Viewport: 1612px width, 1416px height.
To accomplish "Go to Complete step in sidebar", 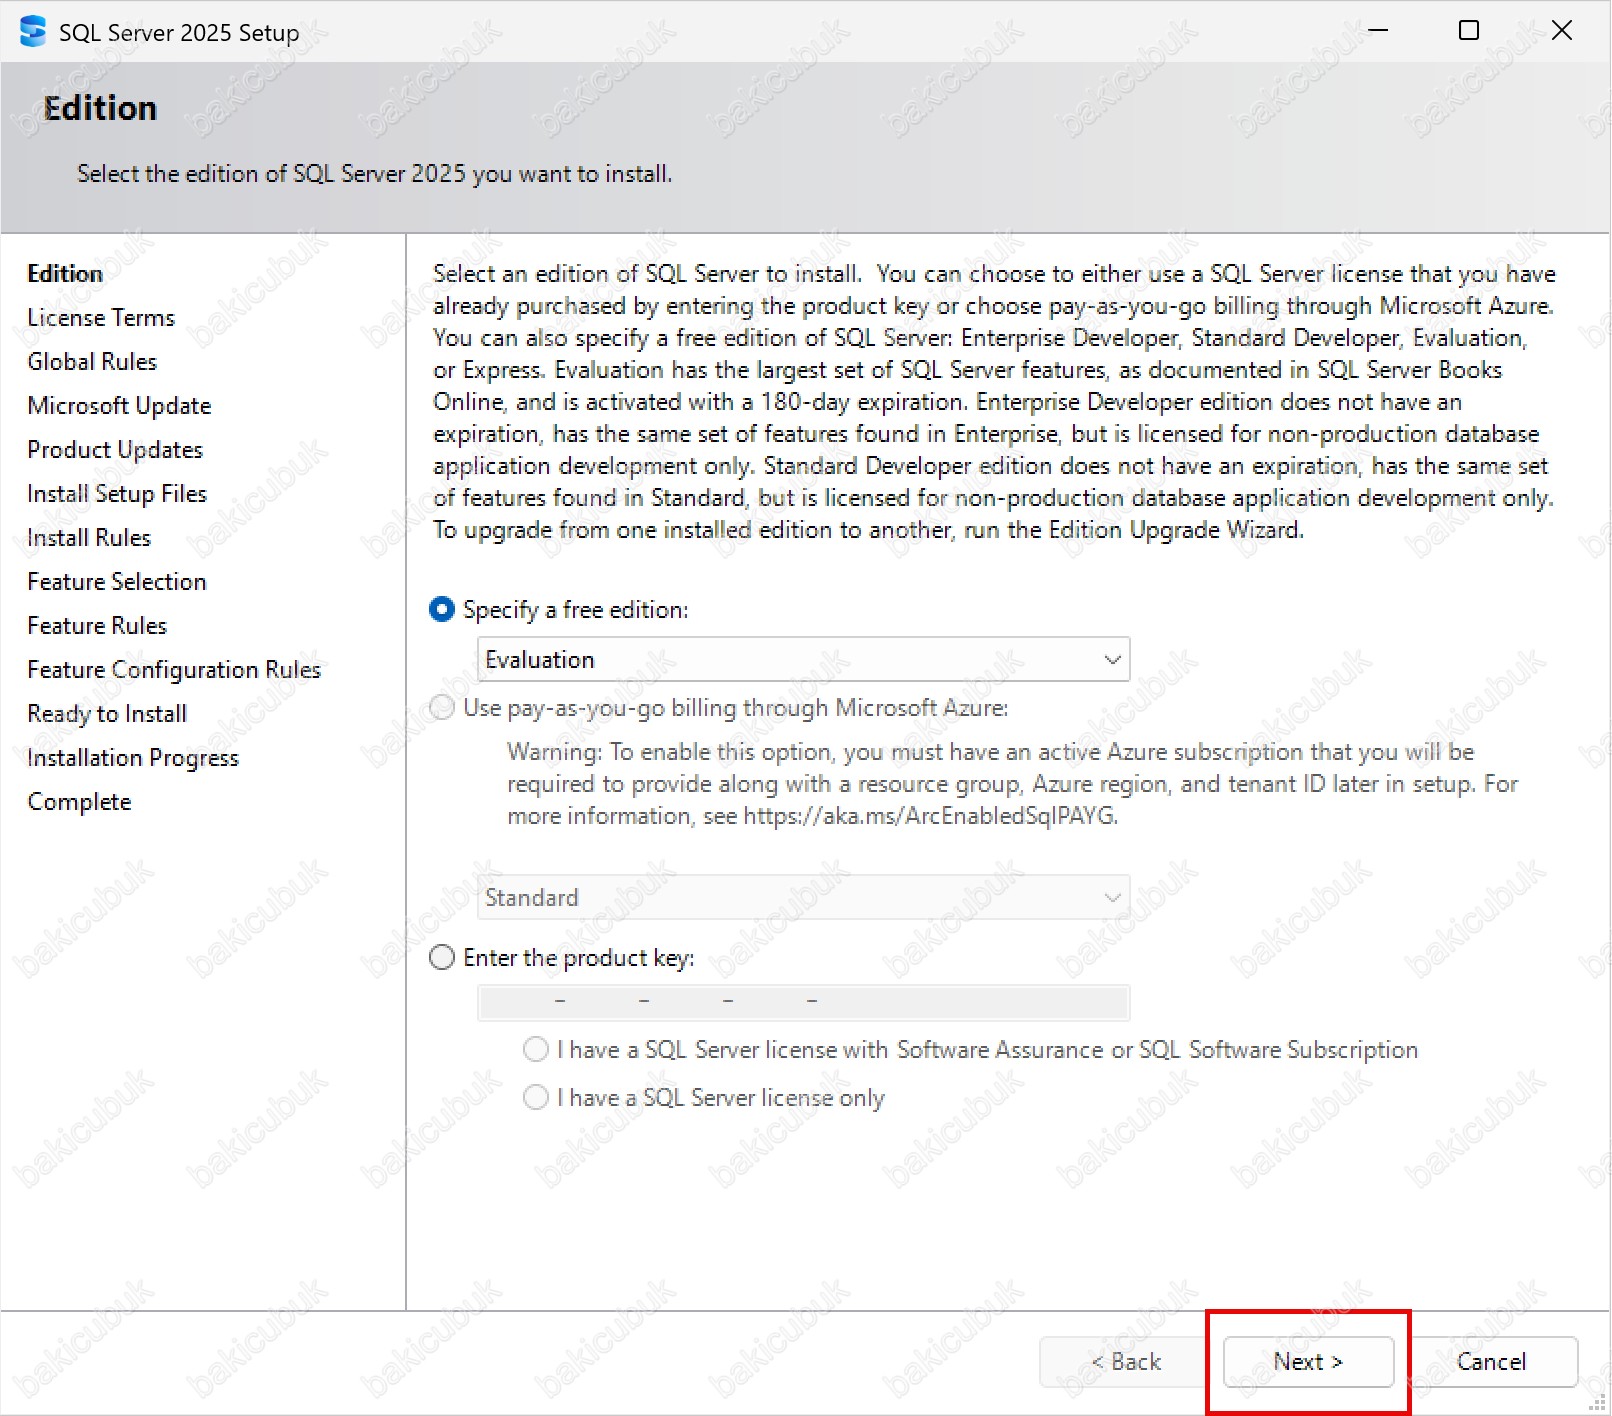I will point(79,802).
